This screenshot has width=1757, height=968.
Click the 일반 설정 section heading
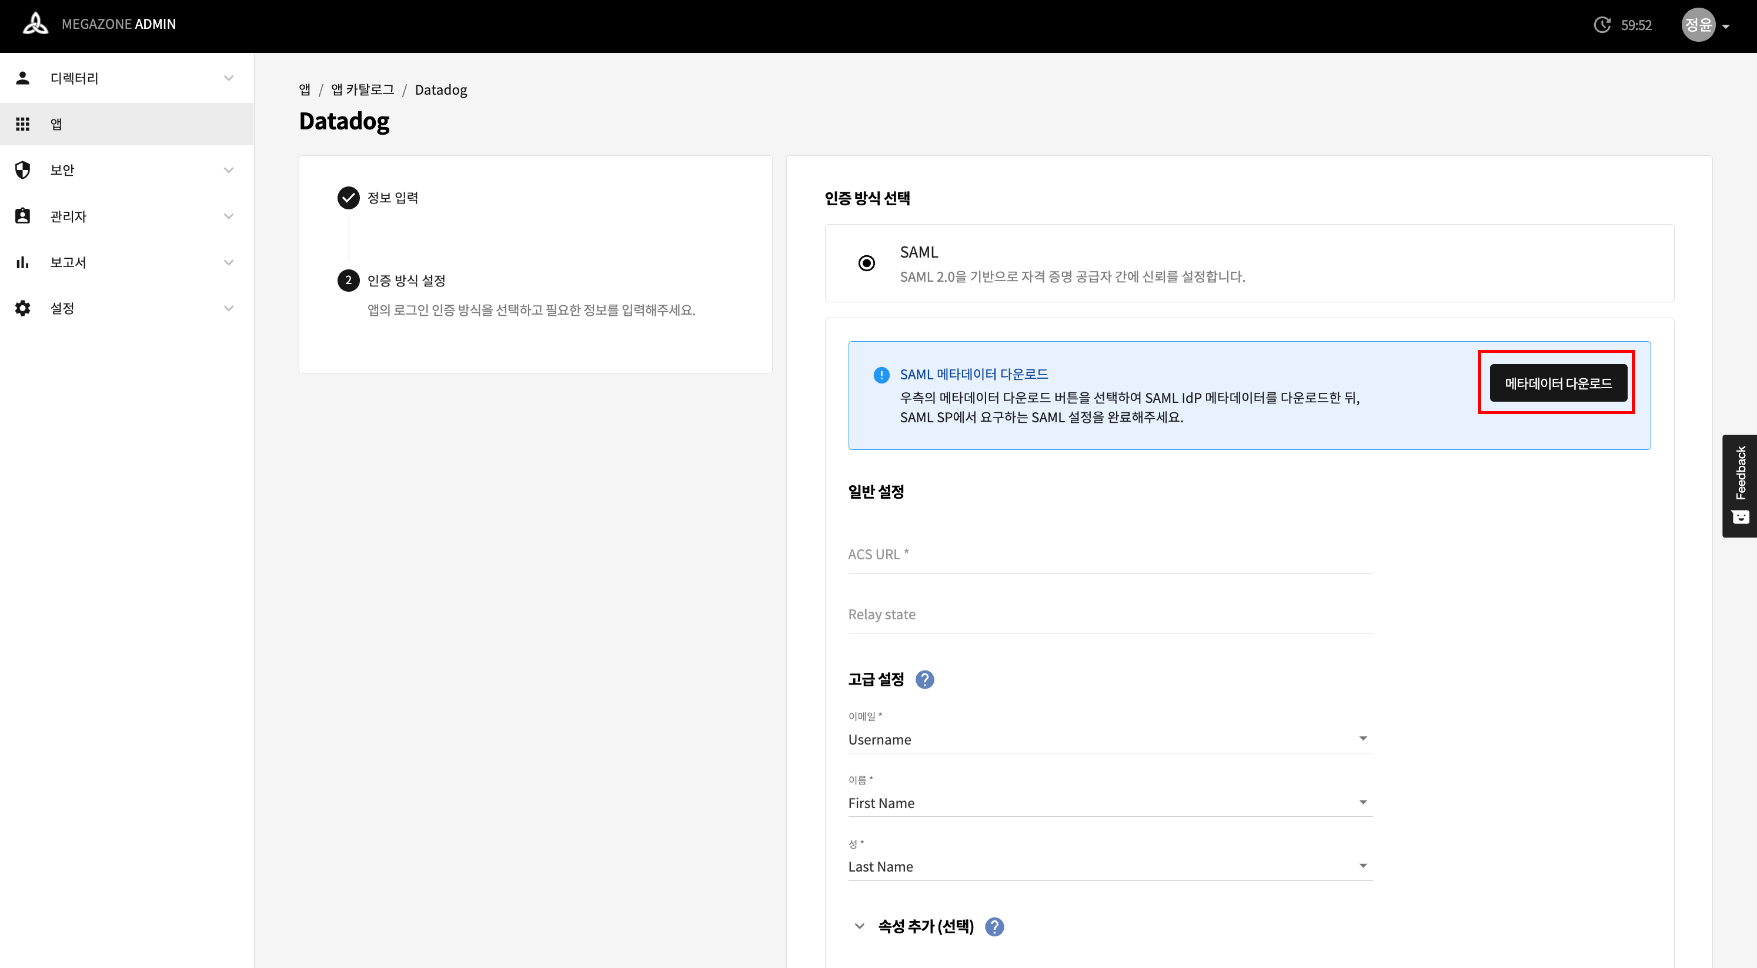(876, 492)
